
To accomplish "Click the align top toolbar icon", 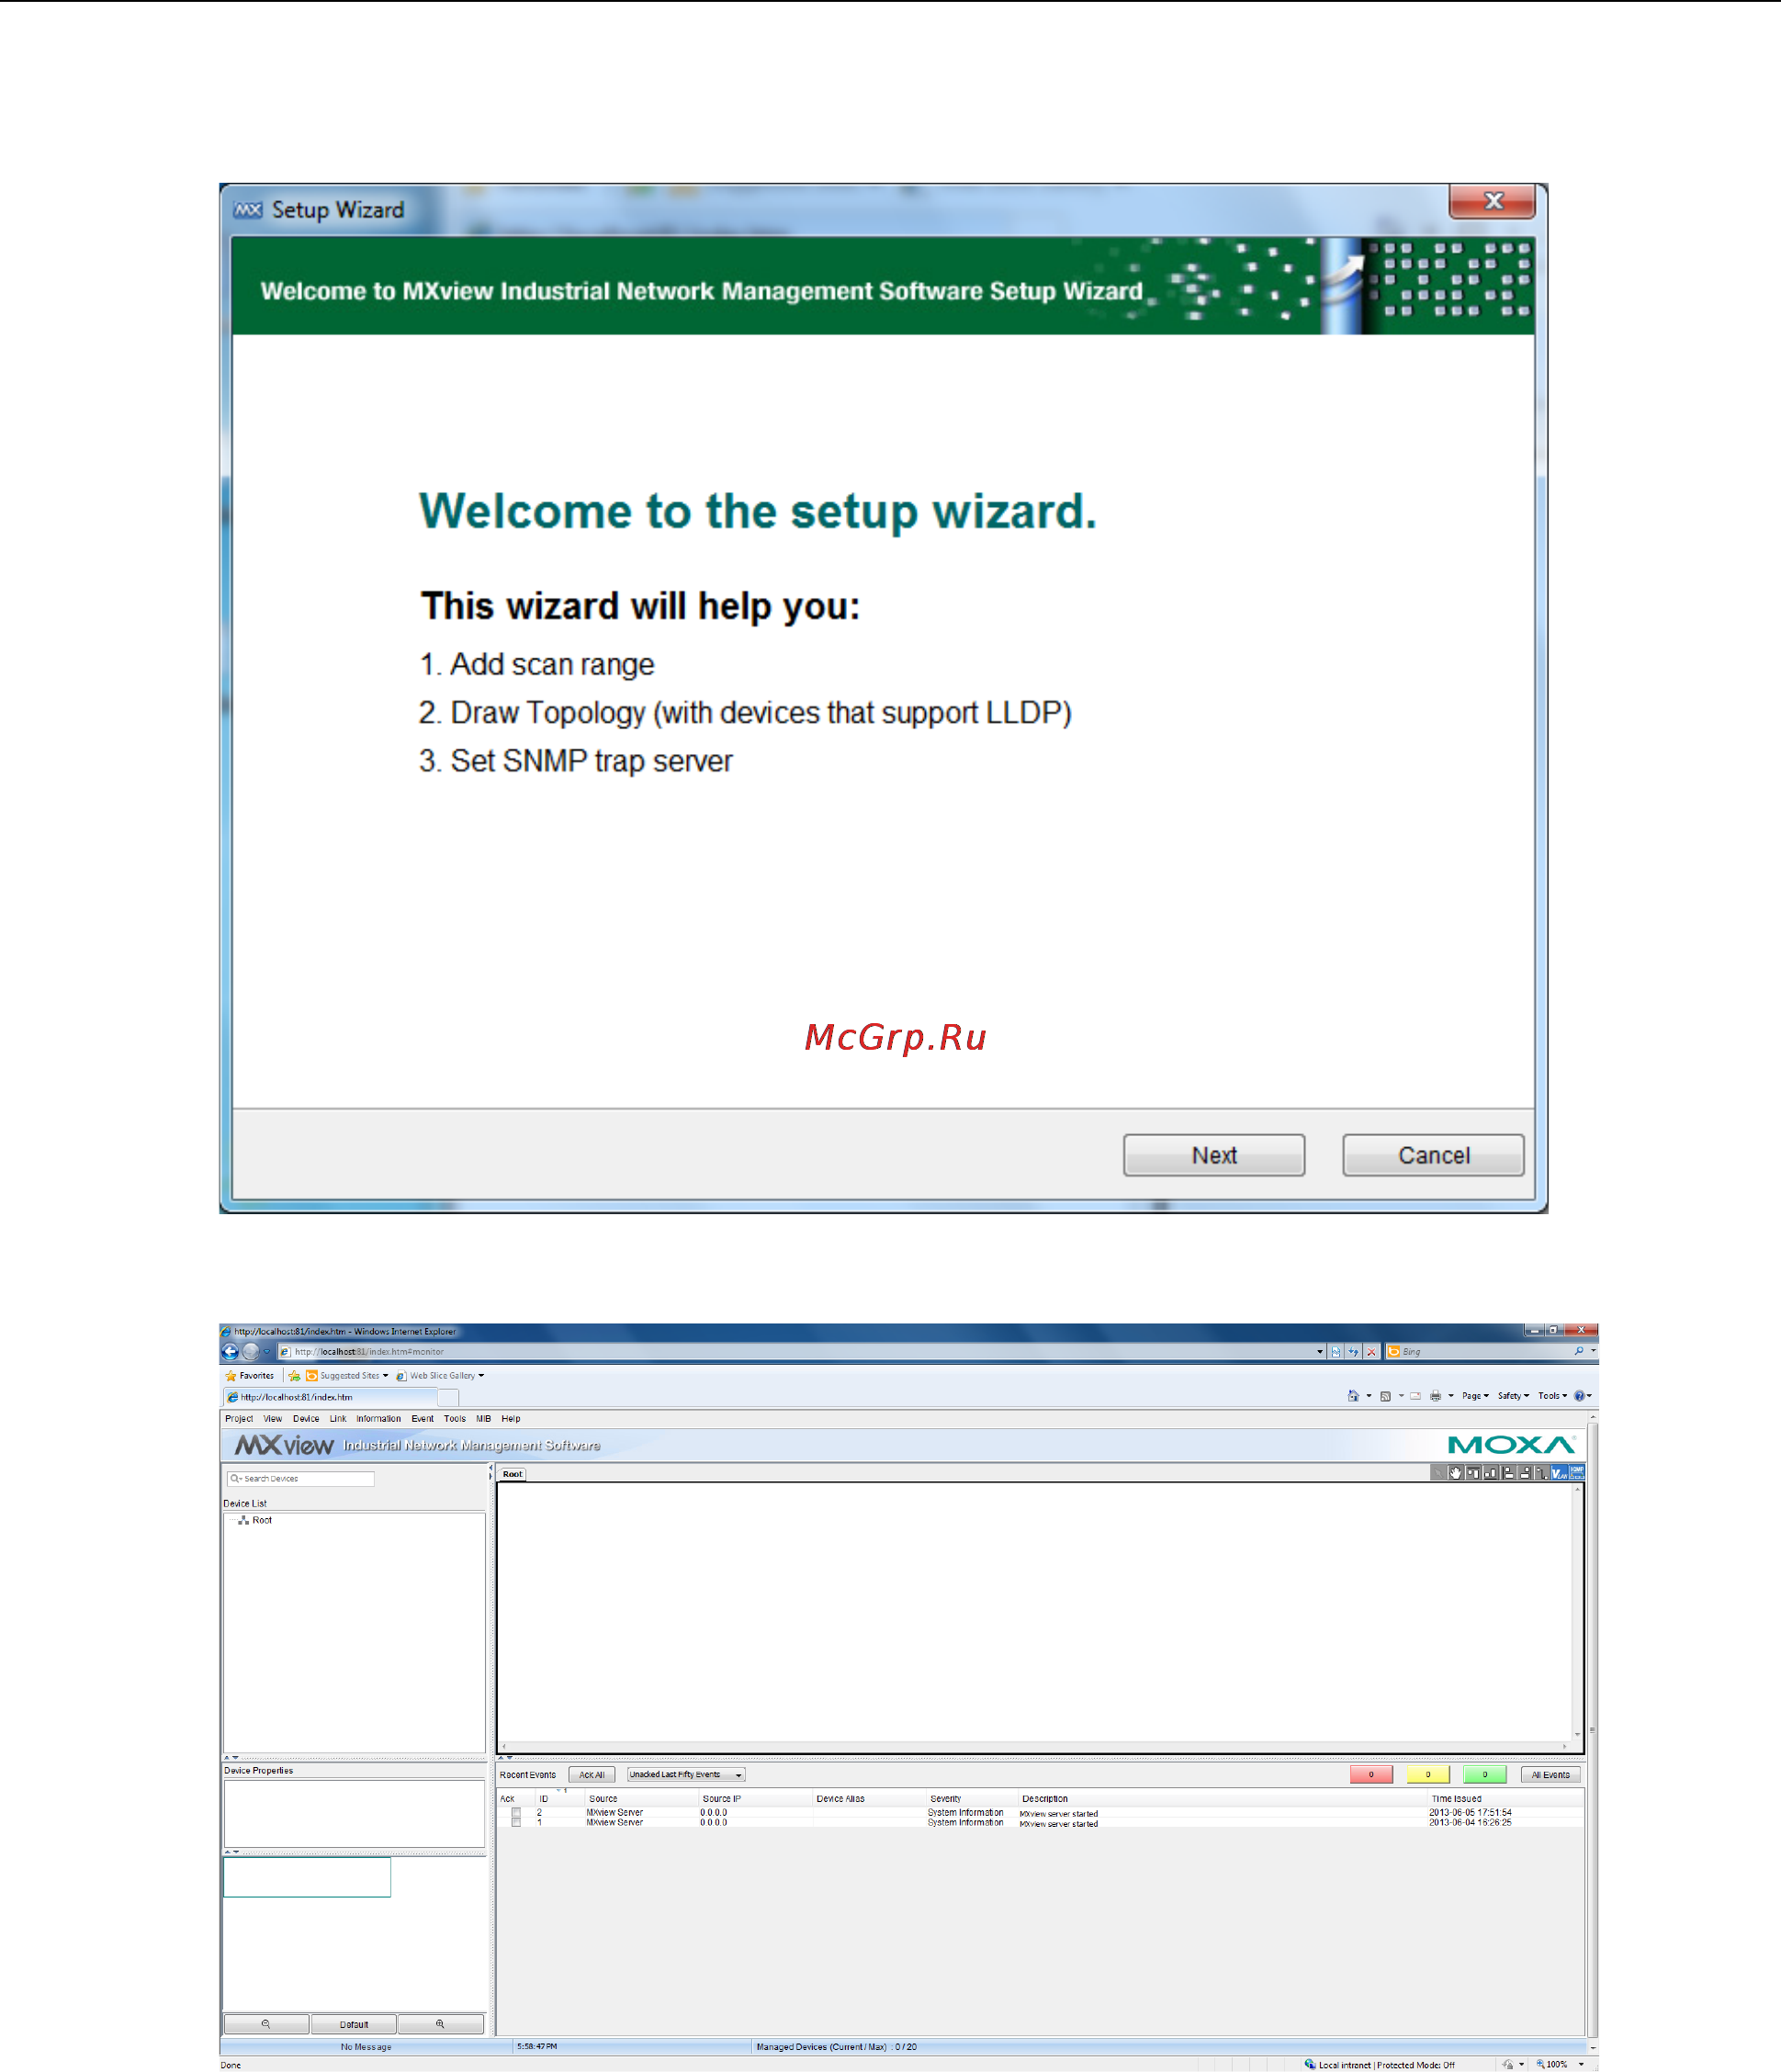I will click(1474, 1473).
